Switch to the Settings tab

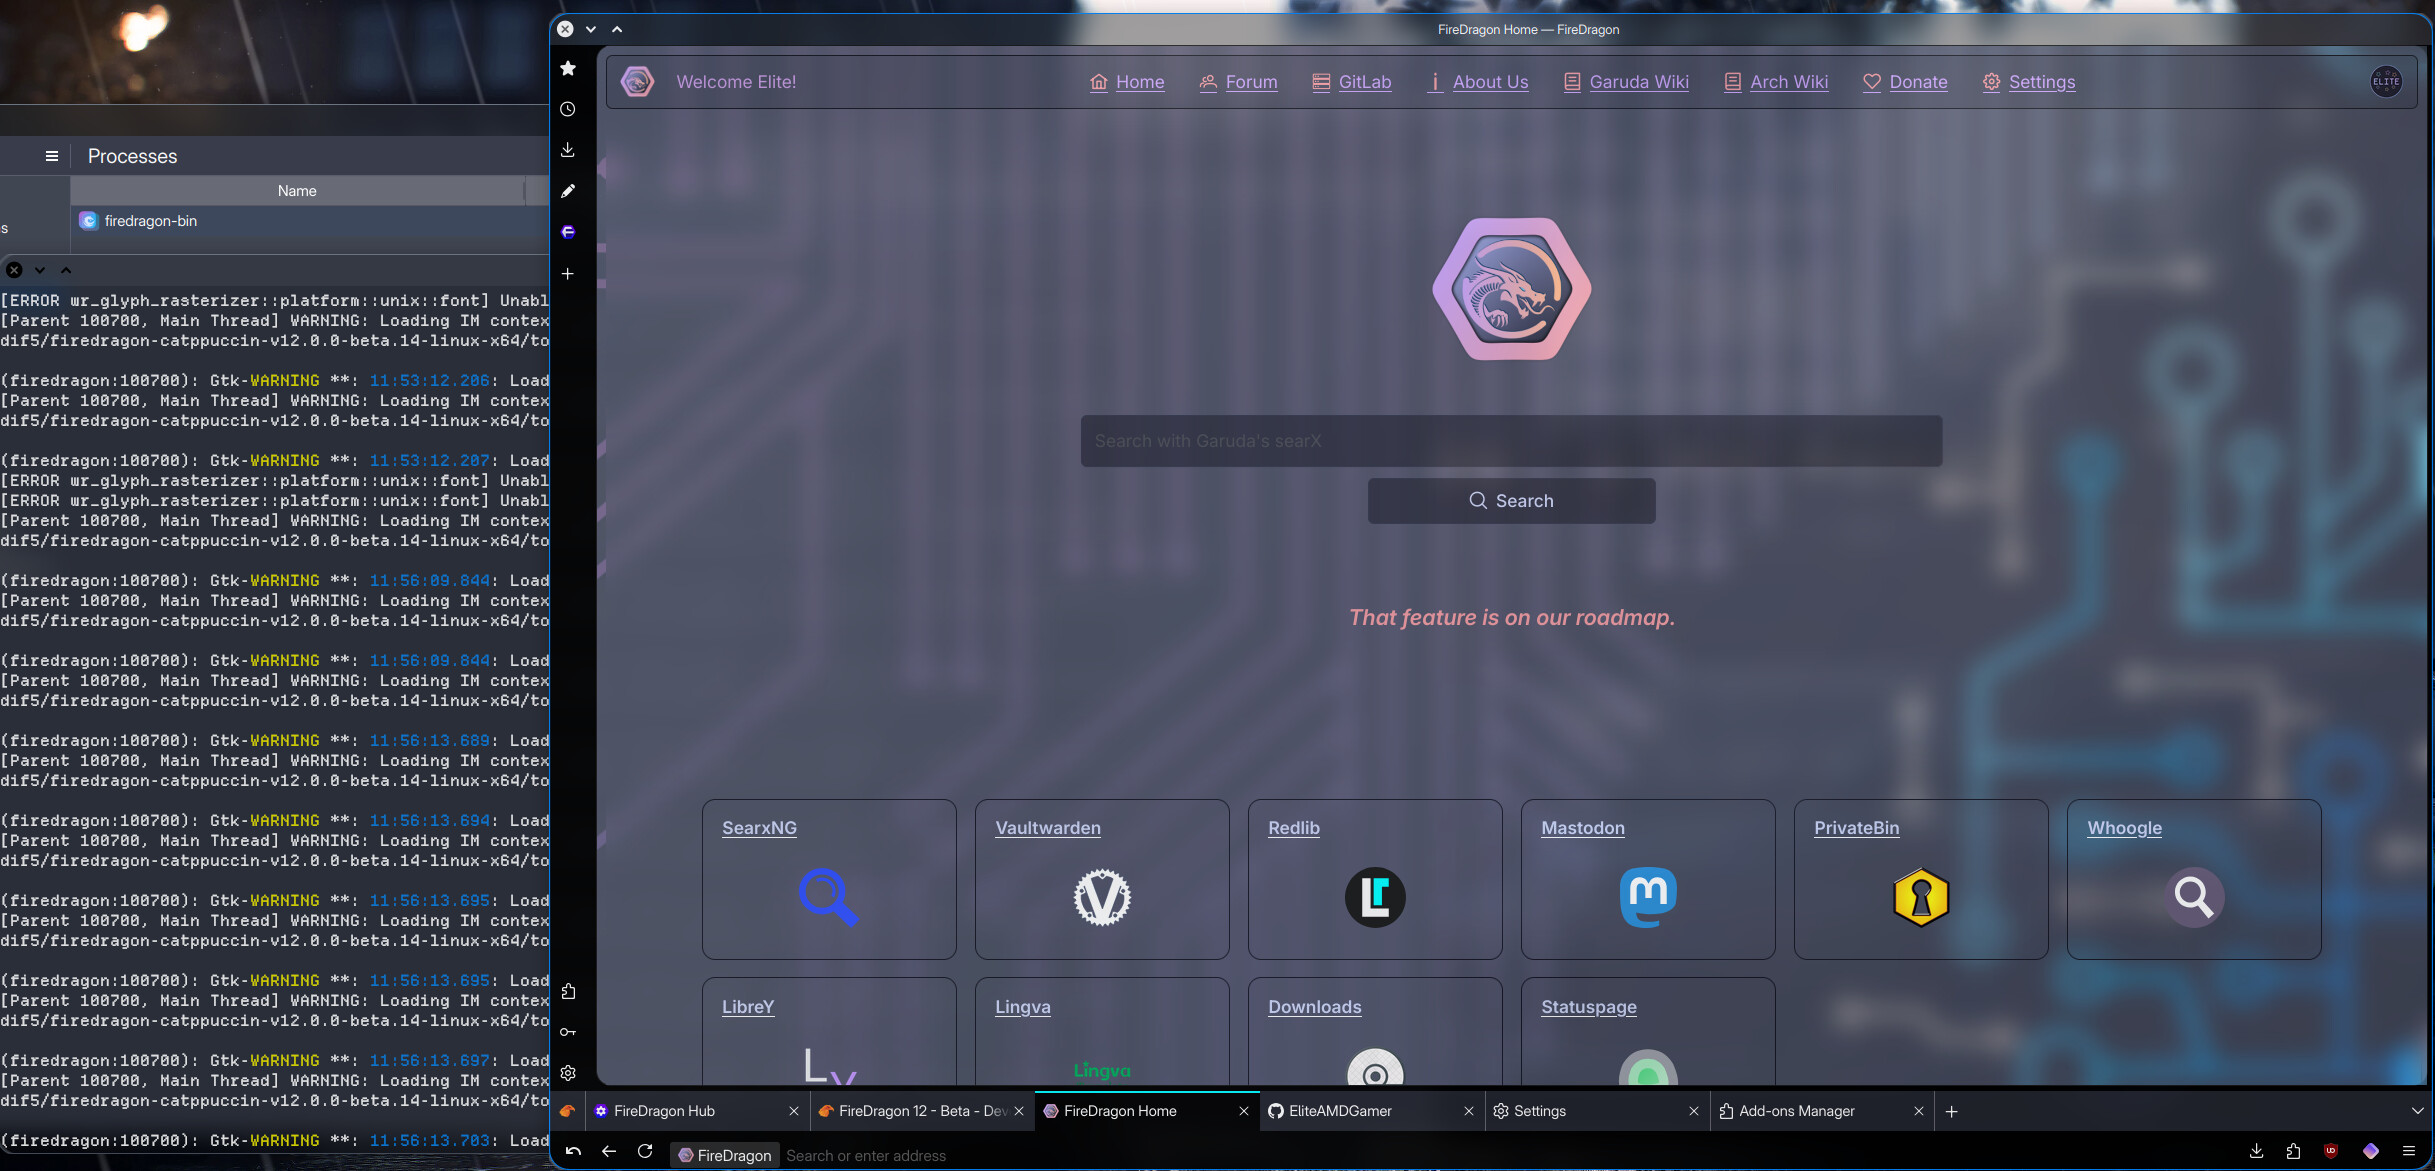pyautogui.click(x=1596, y=1111)
